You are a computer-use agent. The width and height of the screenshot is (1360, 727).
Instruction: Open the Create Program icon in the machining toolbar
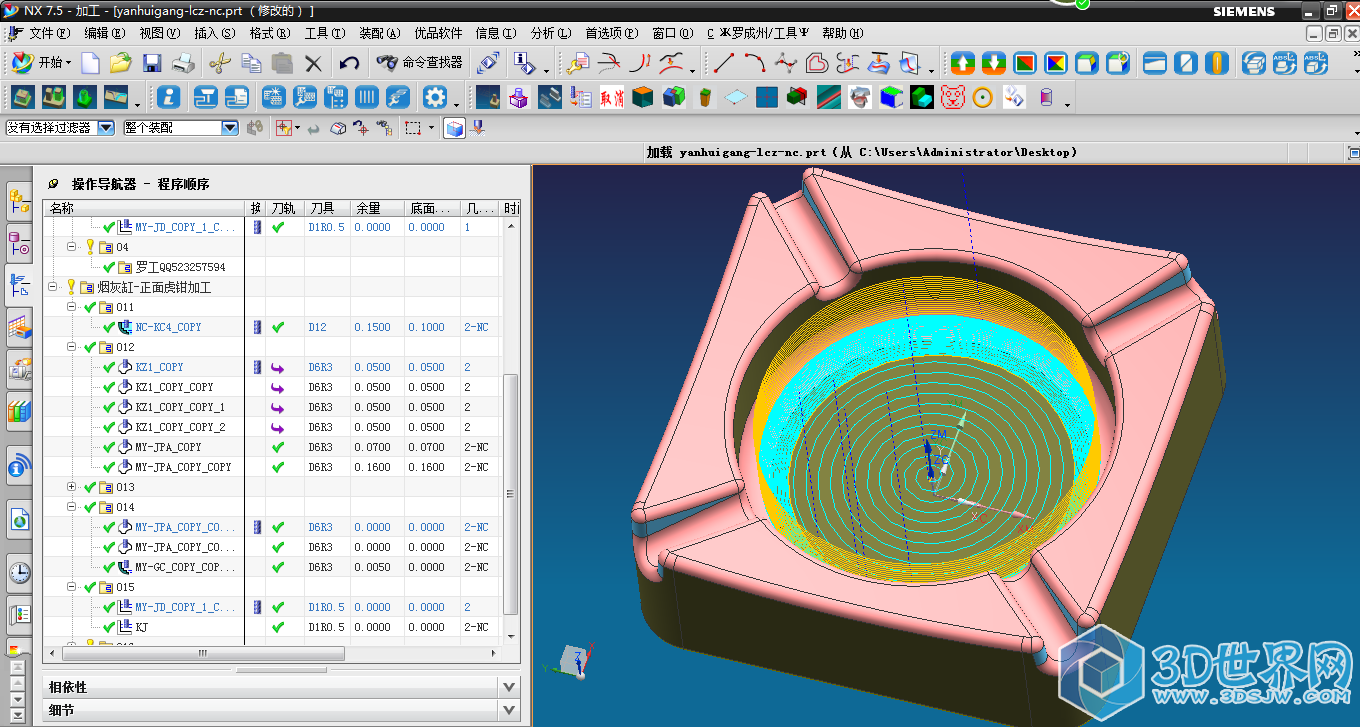pyautogui.click(x=24, y=97)
